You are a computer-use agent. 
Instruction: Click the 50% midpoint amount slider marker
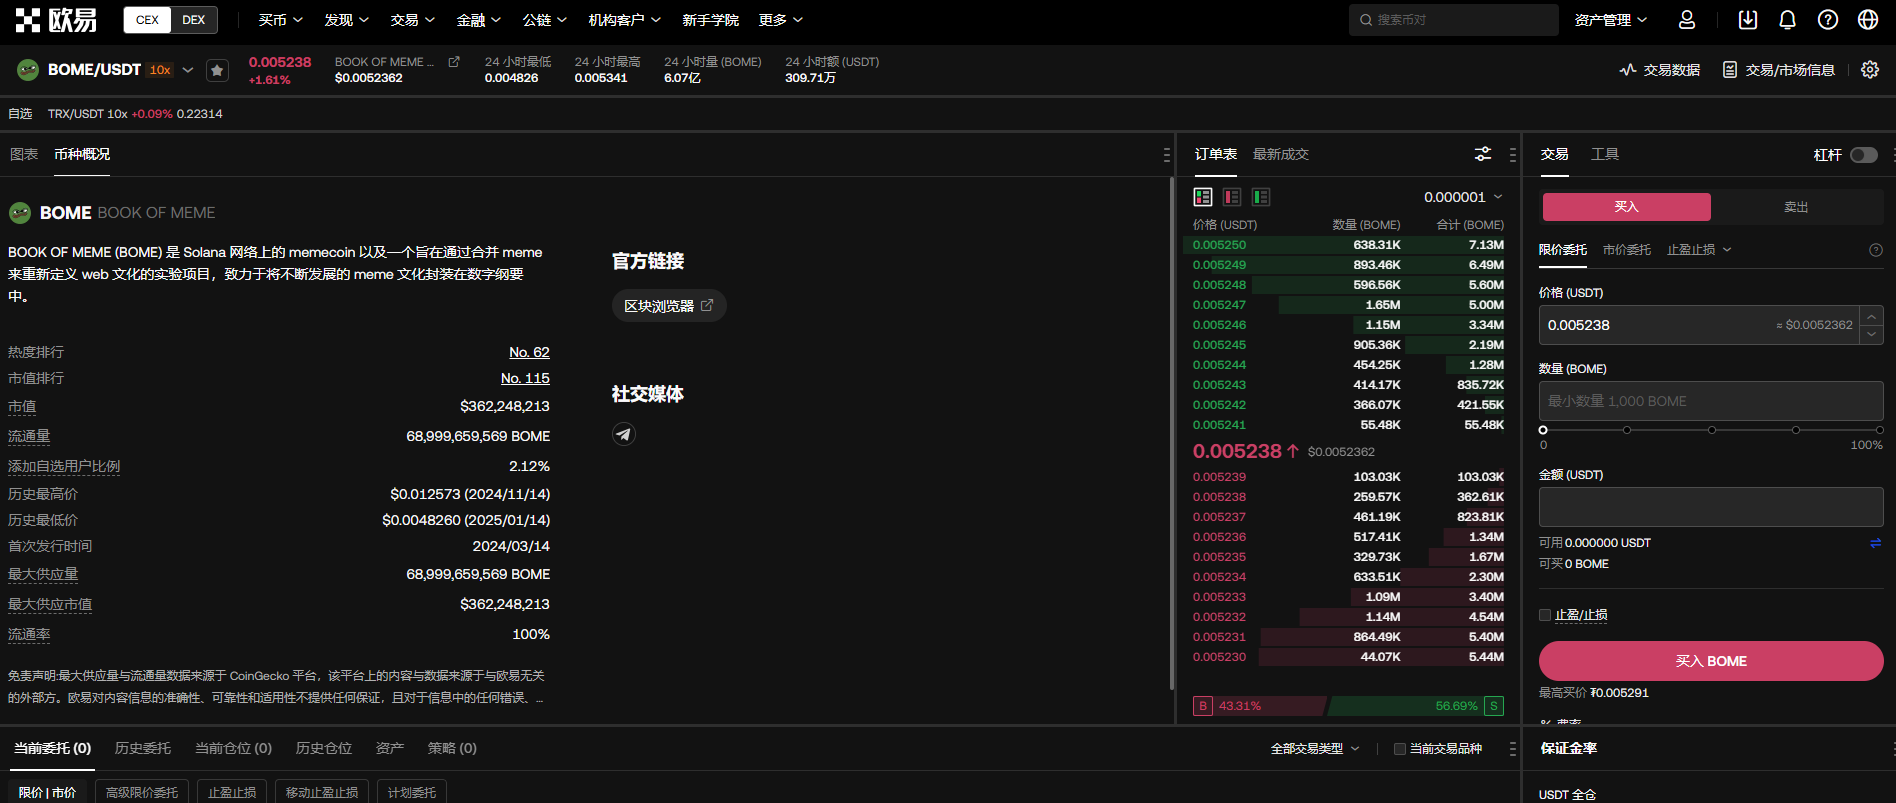[x=1712, y=430]
